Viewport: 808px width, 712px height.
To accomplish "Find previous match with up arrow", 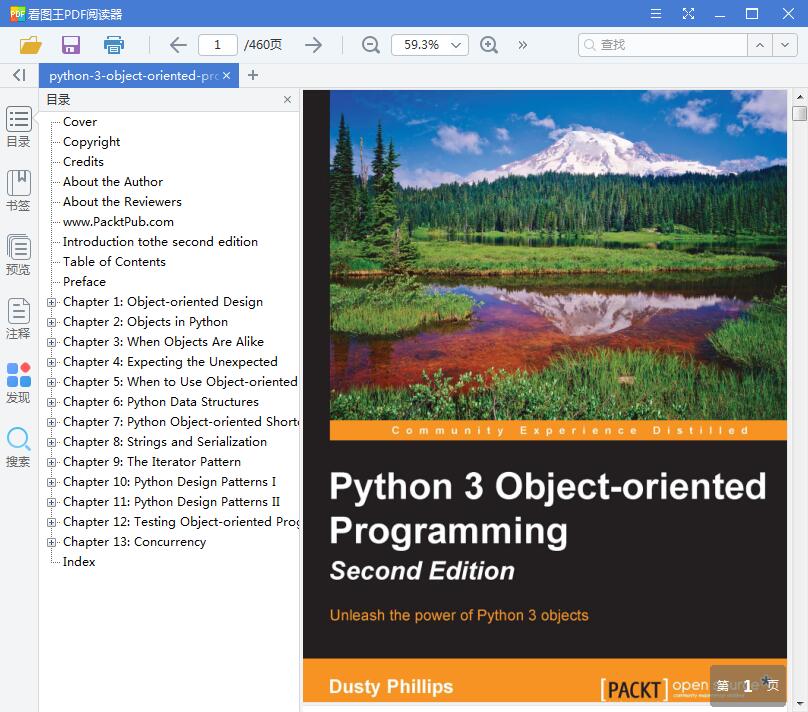I will (x=760, y=45).
